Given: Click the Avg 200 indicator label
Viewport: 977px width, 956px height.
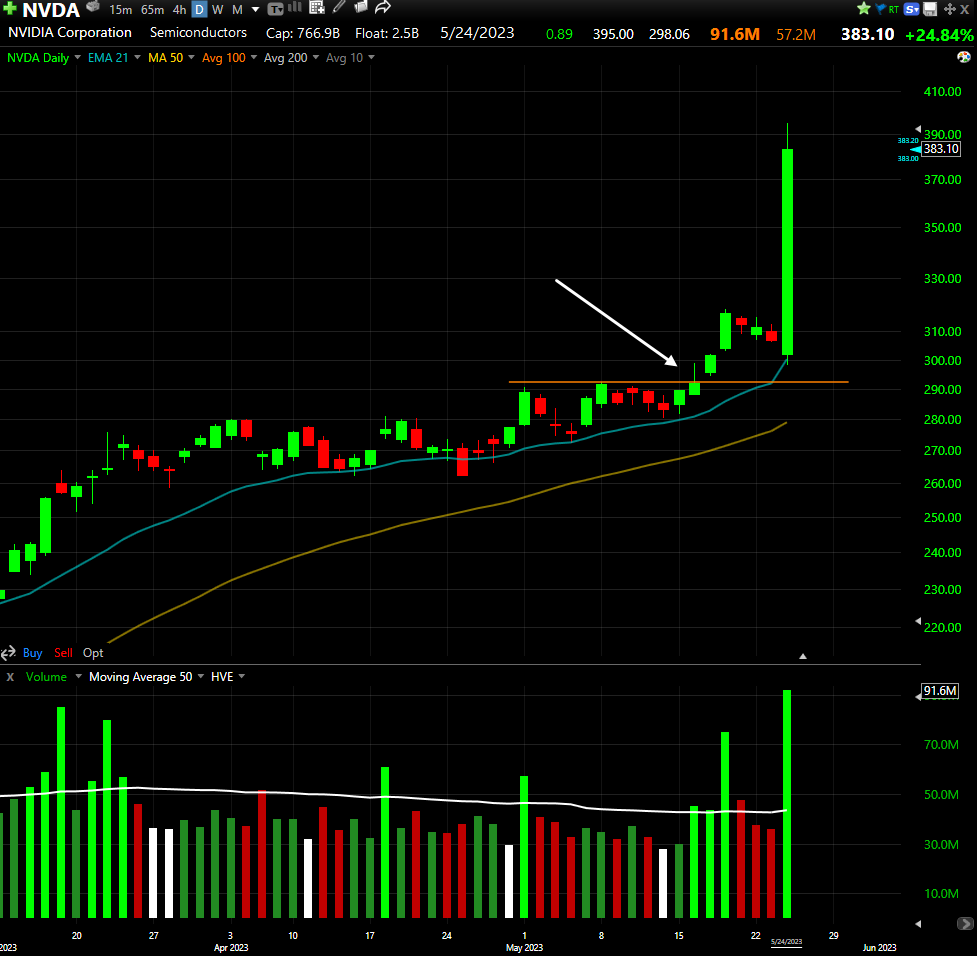Looking at the screenshot, I should pyautogui.click(x=285, y=58).
